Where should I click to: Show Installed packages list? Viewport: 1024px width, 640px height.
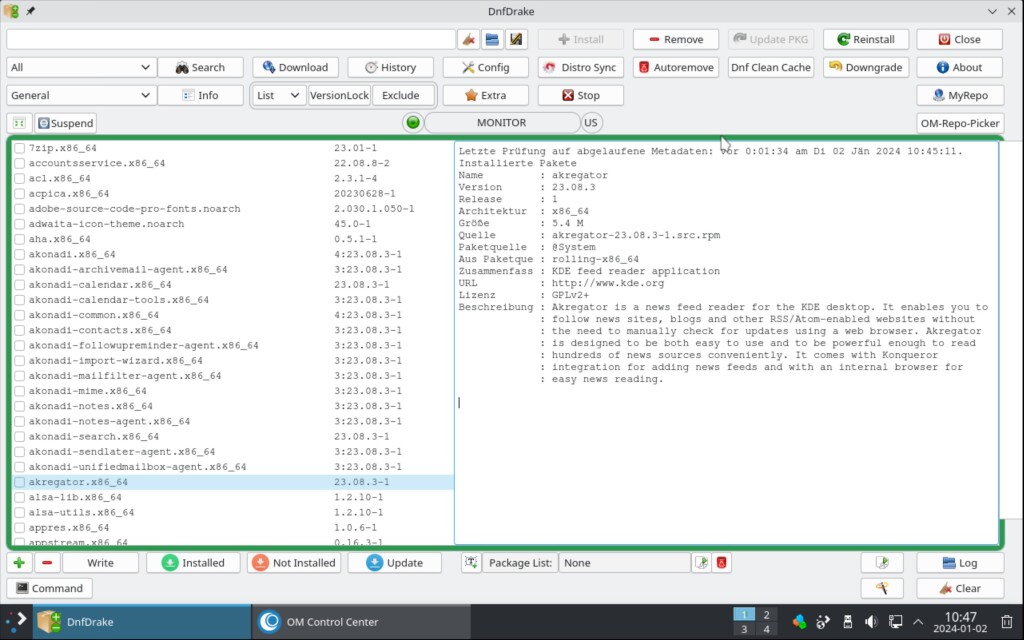coord(193,563)
